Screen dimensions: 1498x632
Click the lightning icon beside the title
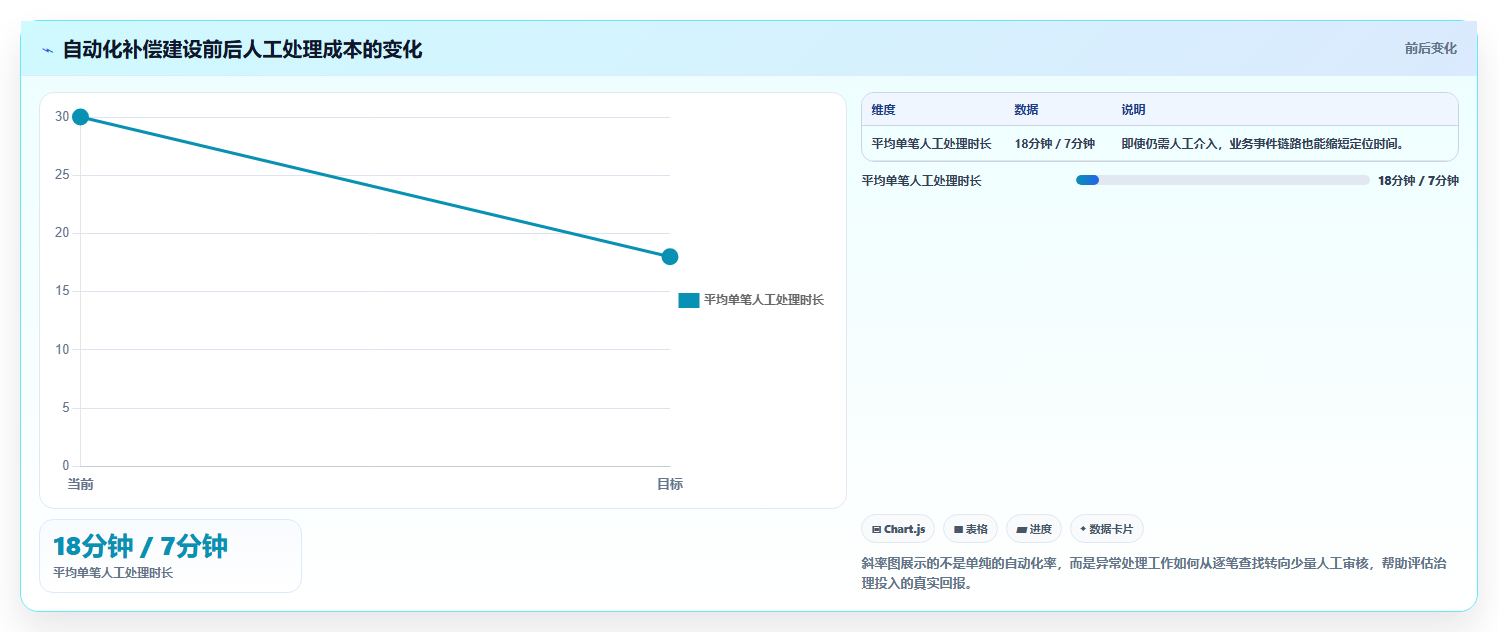pyautogui.click(x=47, y=50)
